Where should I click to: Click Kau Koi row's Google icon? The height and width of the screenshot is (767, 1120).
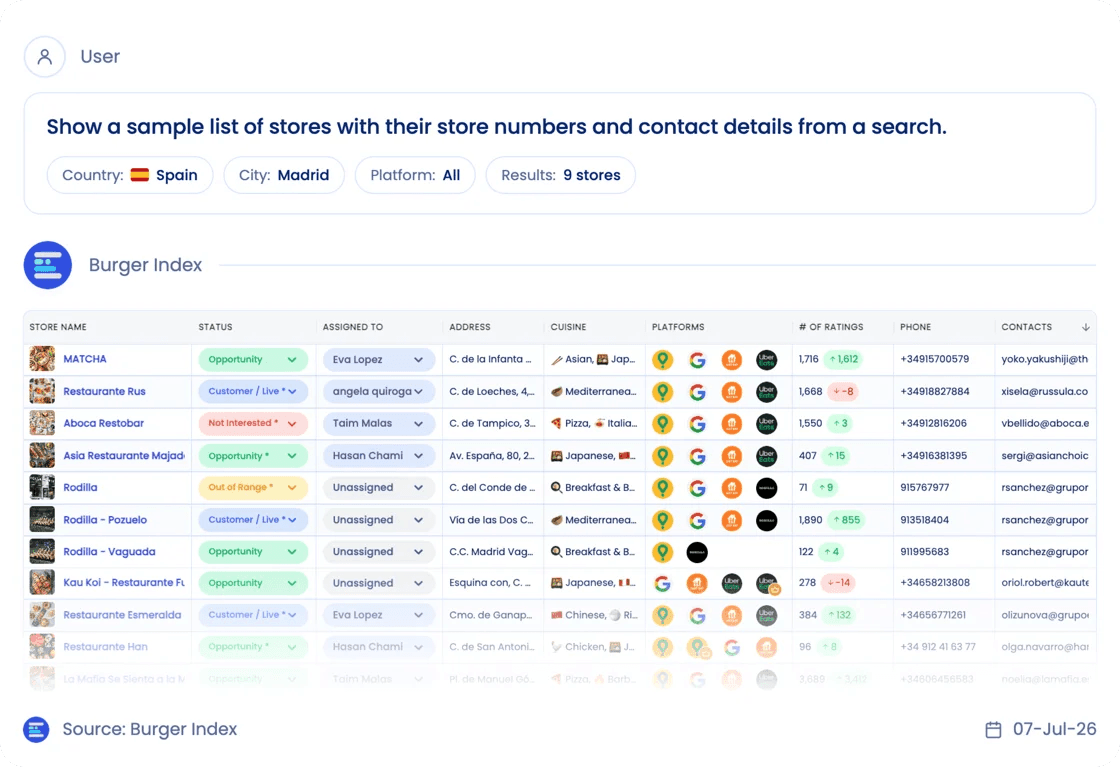point(663,583)
